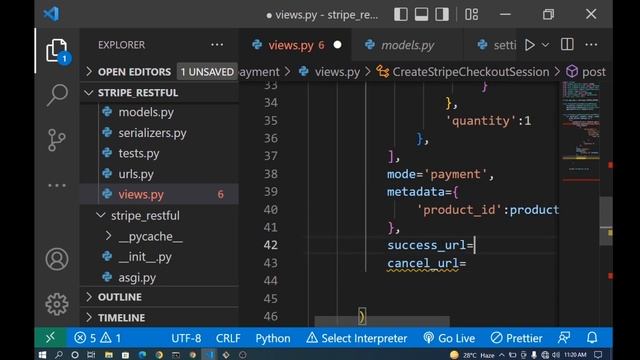Open Windows taskbar search icon
Screen dimensions: 640x360
pos(59,355)
